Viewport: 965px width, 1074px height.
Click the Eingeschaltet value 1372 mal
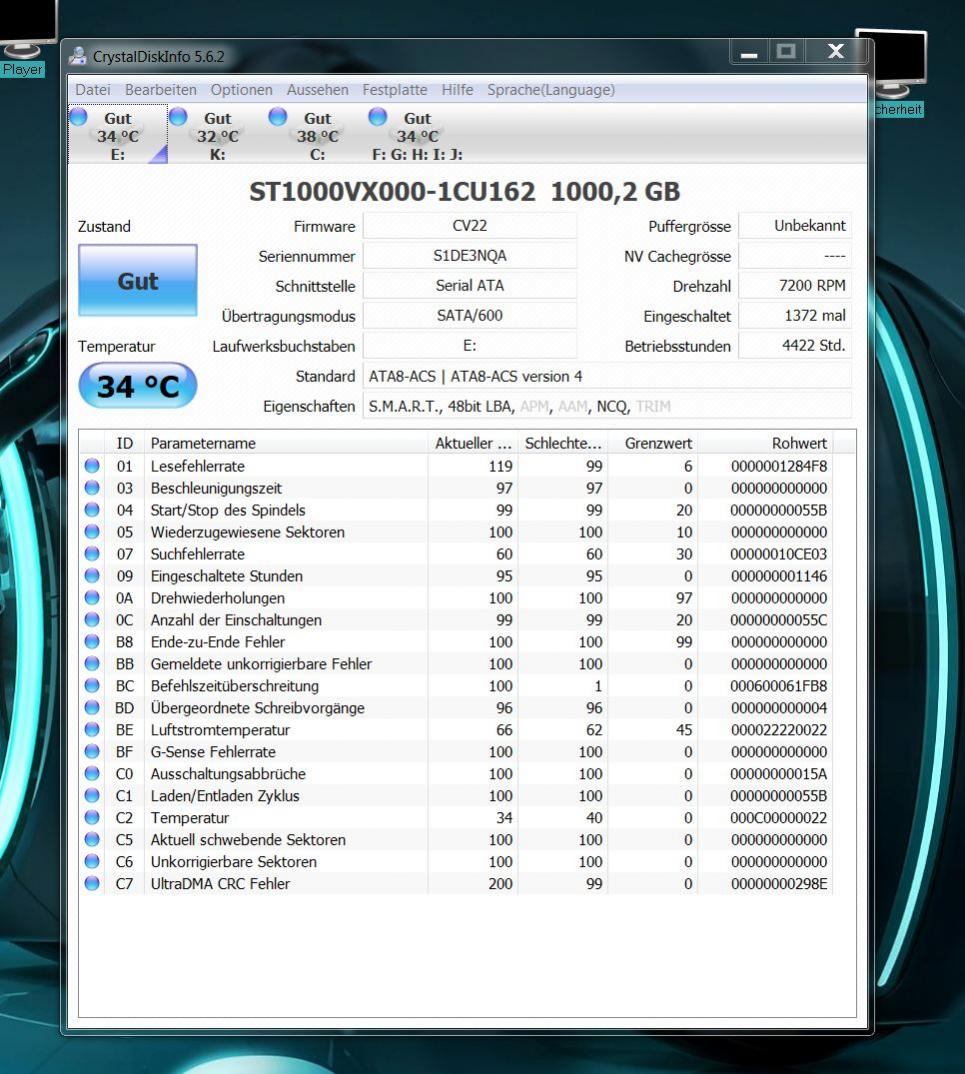795,316
